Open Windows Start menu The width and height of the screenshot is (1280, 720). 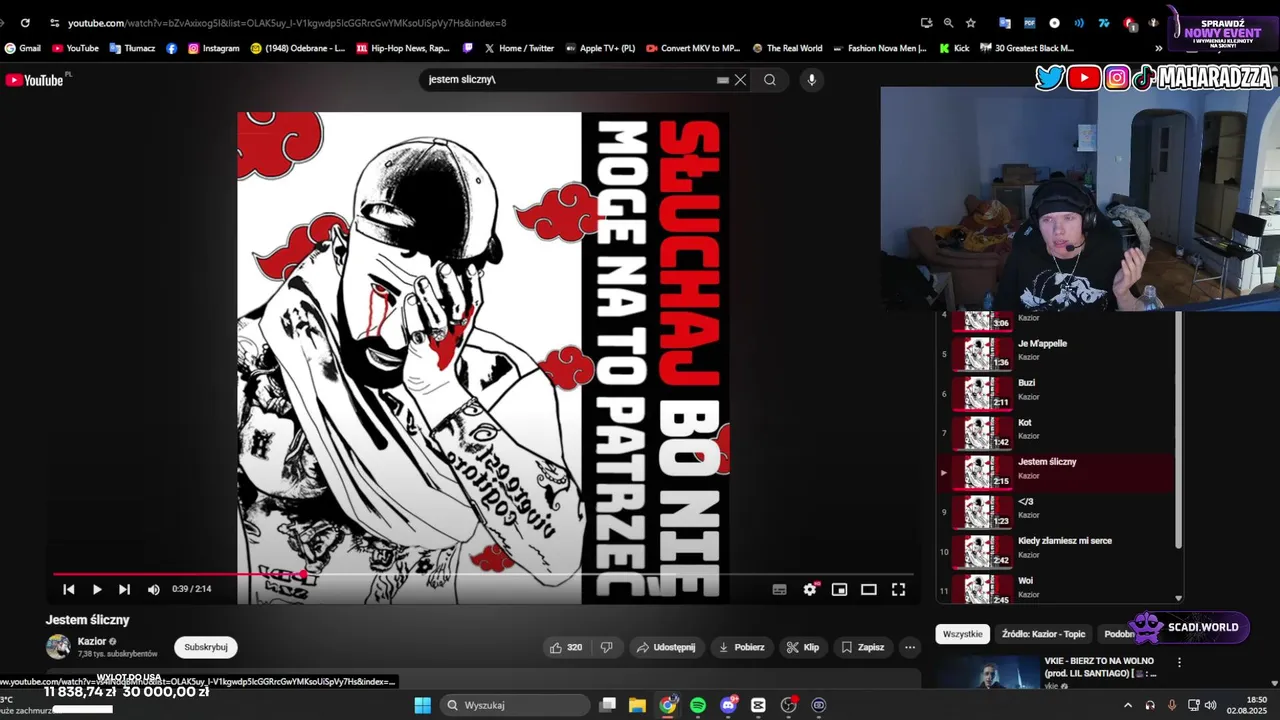point(422,705)
